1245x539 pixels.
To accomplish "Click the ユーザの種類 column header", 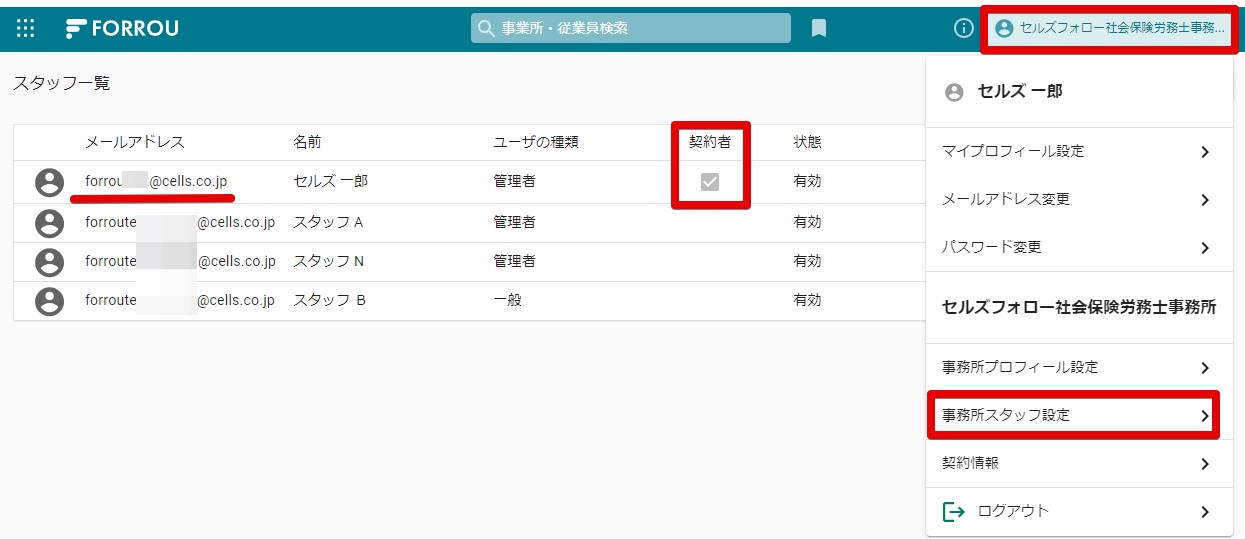I will (536, 142).
